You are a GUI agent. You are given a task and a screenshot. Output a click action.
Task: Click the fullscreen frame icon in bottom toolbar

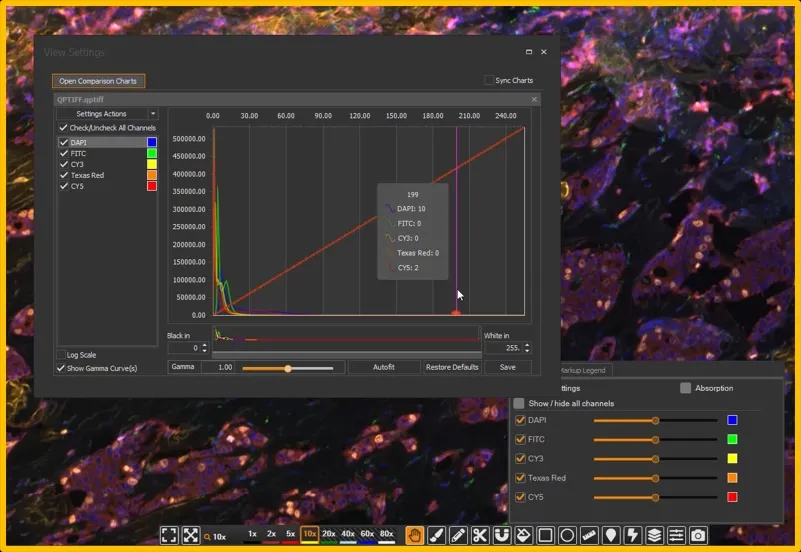[169, 535]
